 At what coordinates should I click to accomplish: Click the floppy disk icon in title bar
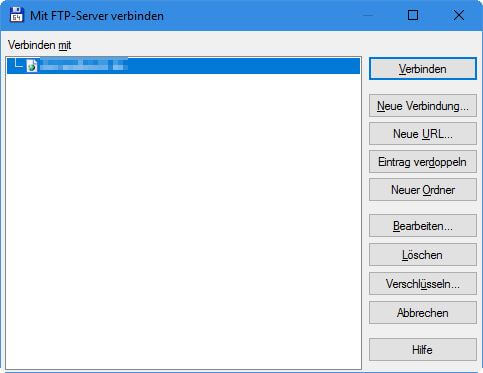click(x=16, y=15)
